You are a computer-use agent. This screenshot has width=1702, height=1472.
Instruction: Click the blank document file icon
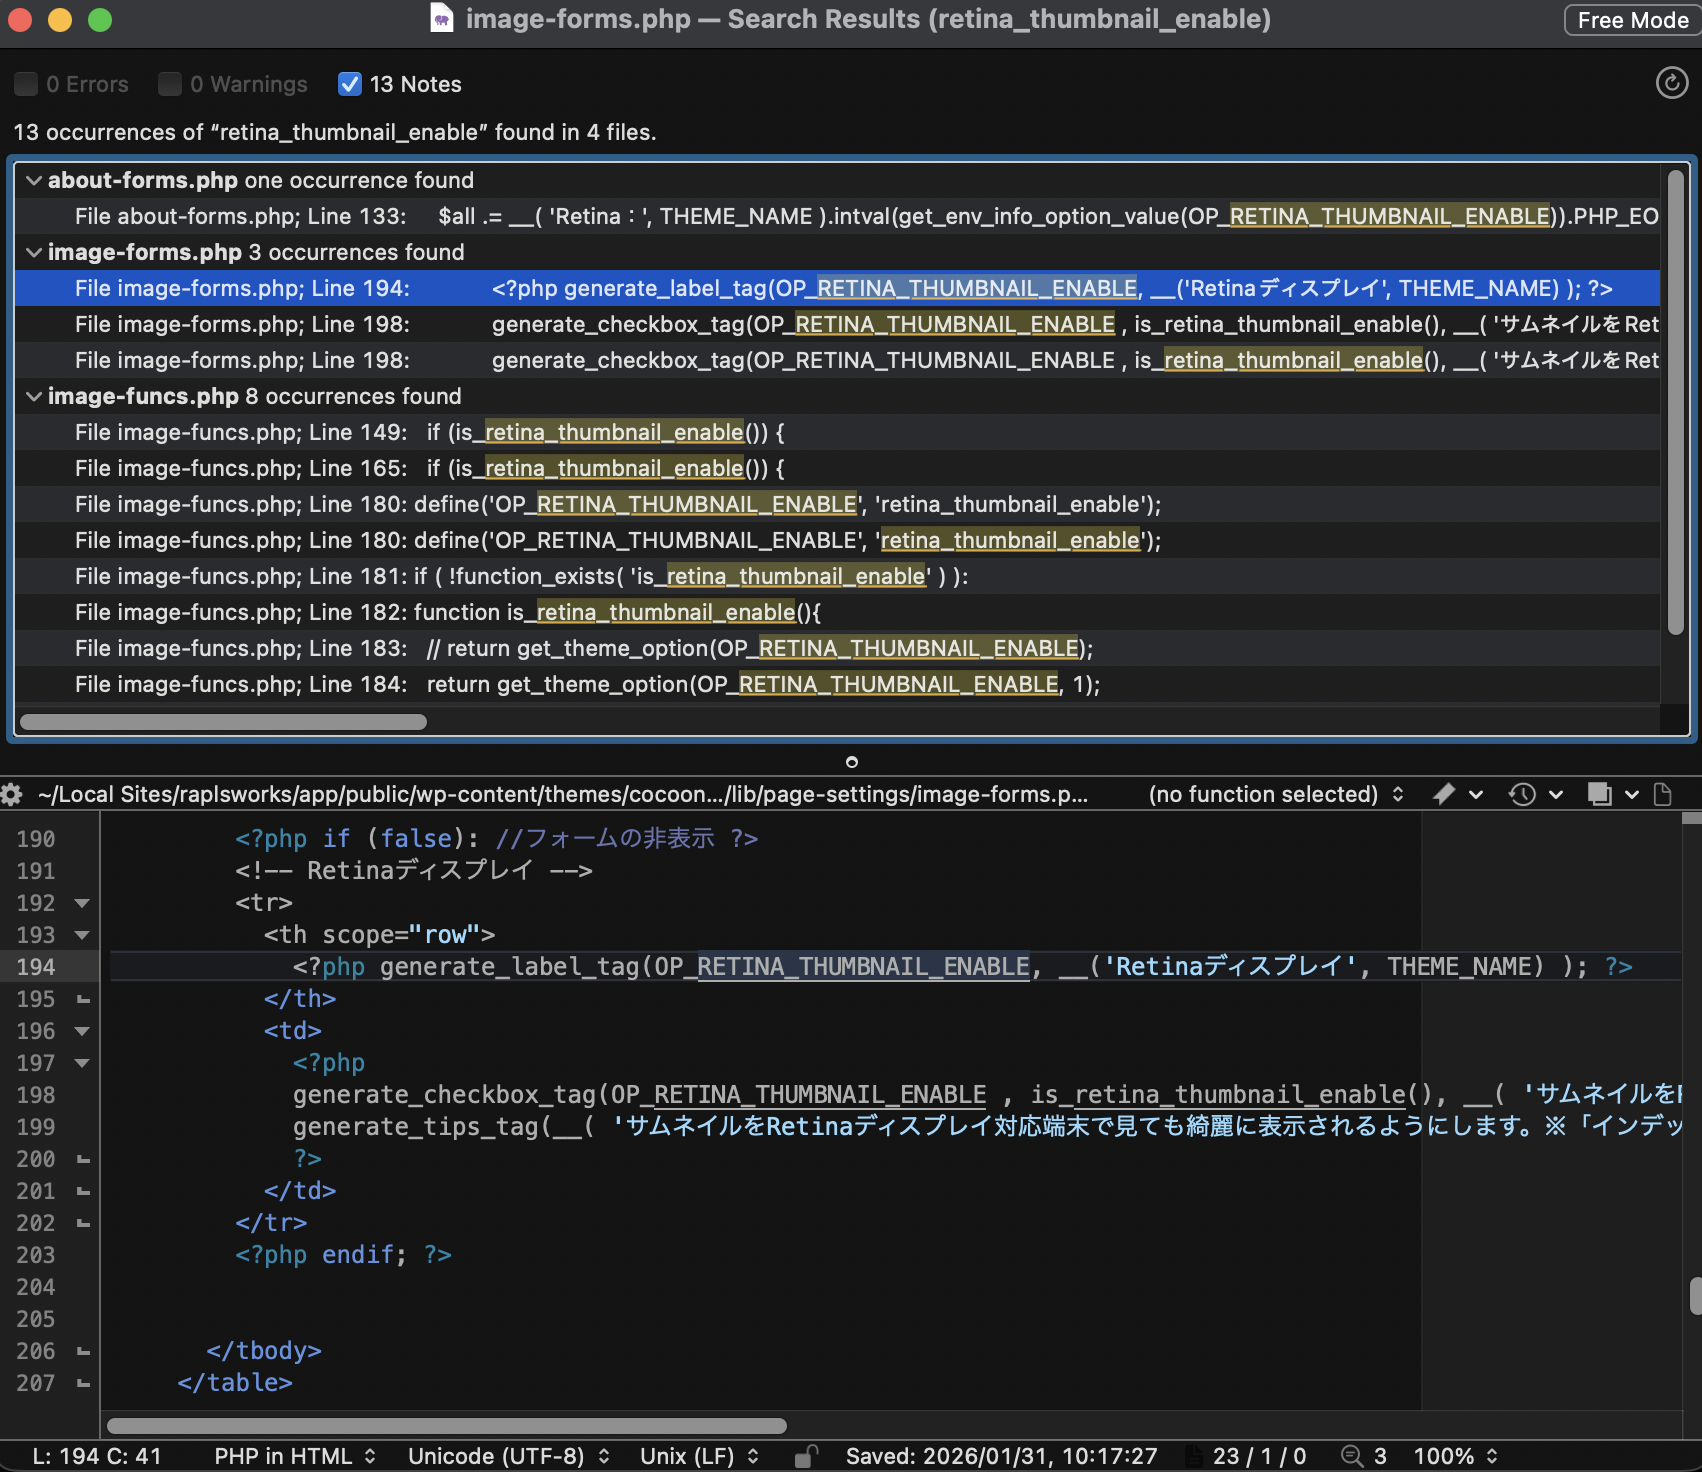point(1663,794)
